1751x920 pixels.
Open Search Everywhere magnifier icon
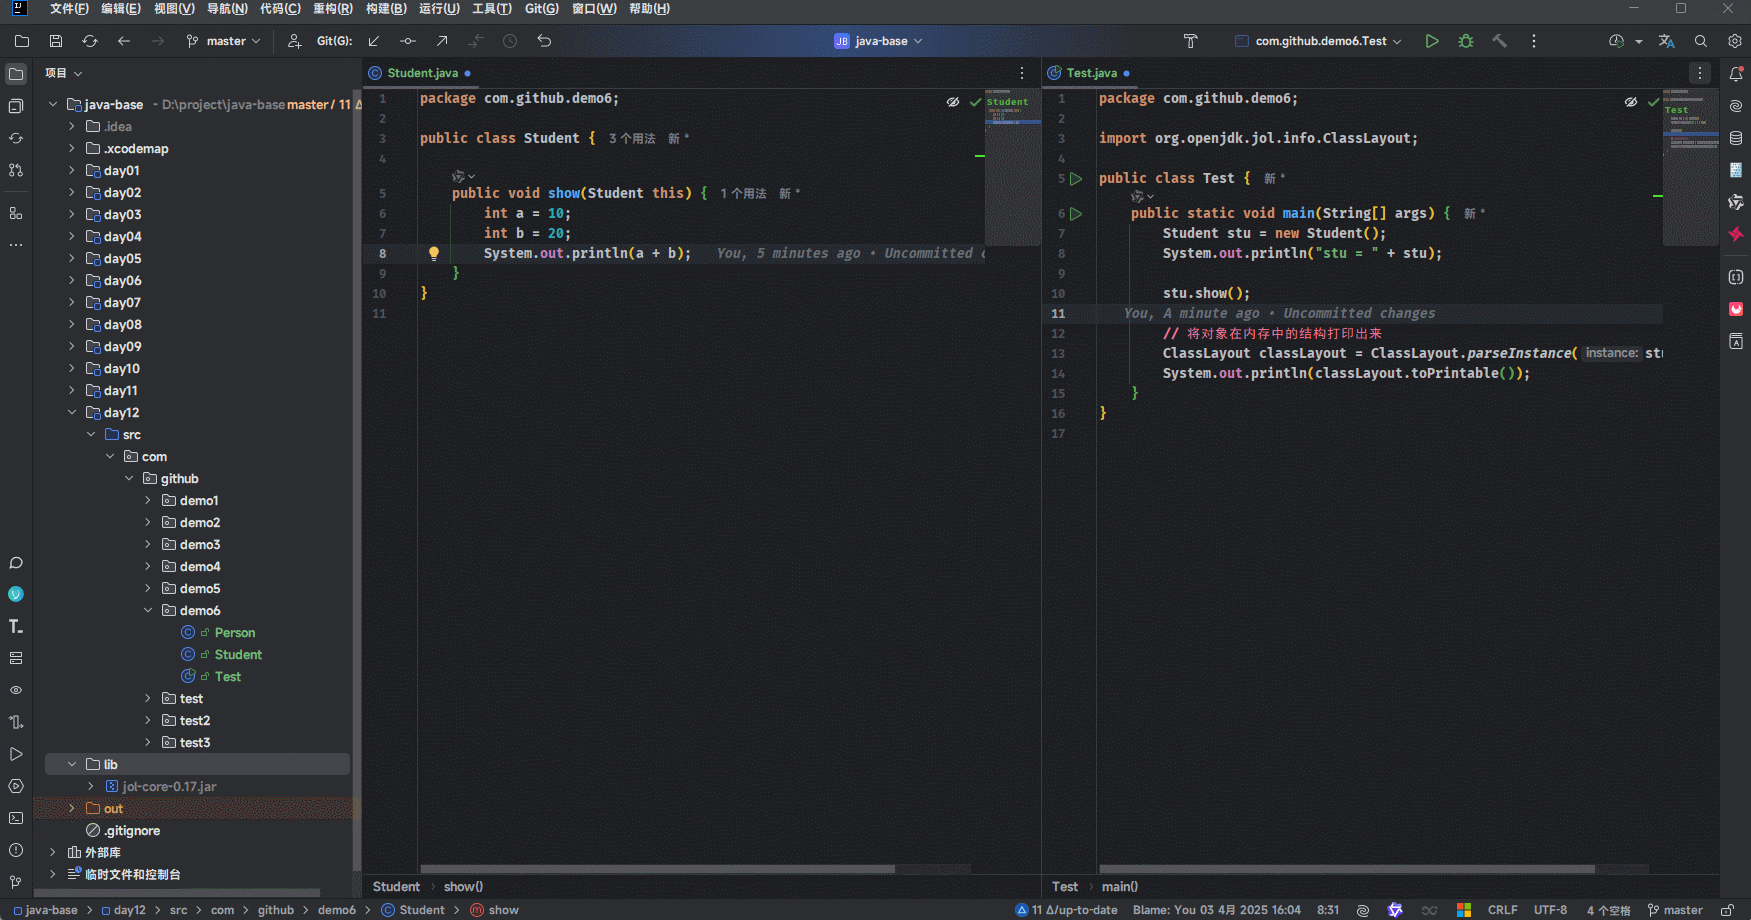(x=1701, y=41)
